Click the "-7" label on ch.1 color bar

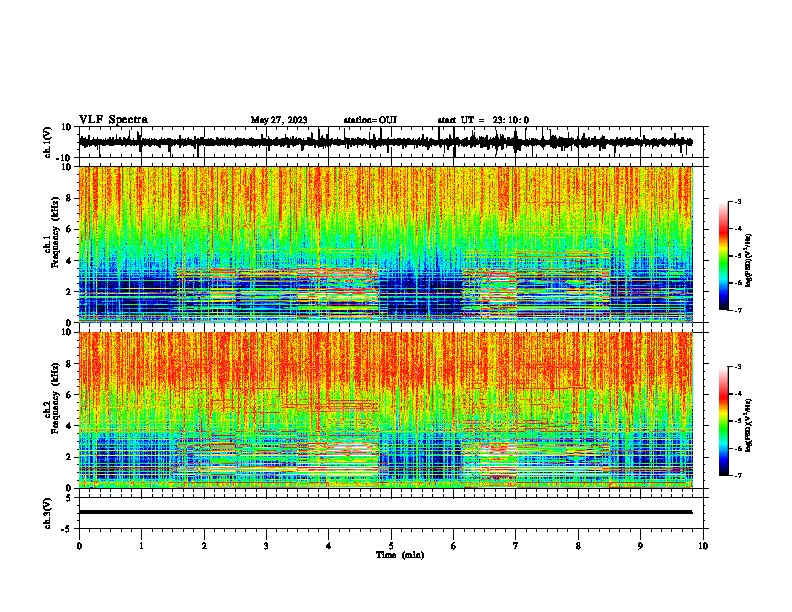click(x=737, y=310)
